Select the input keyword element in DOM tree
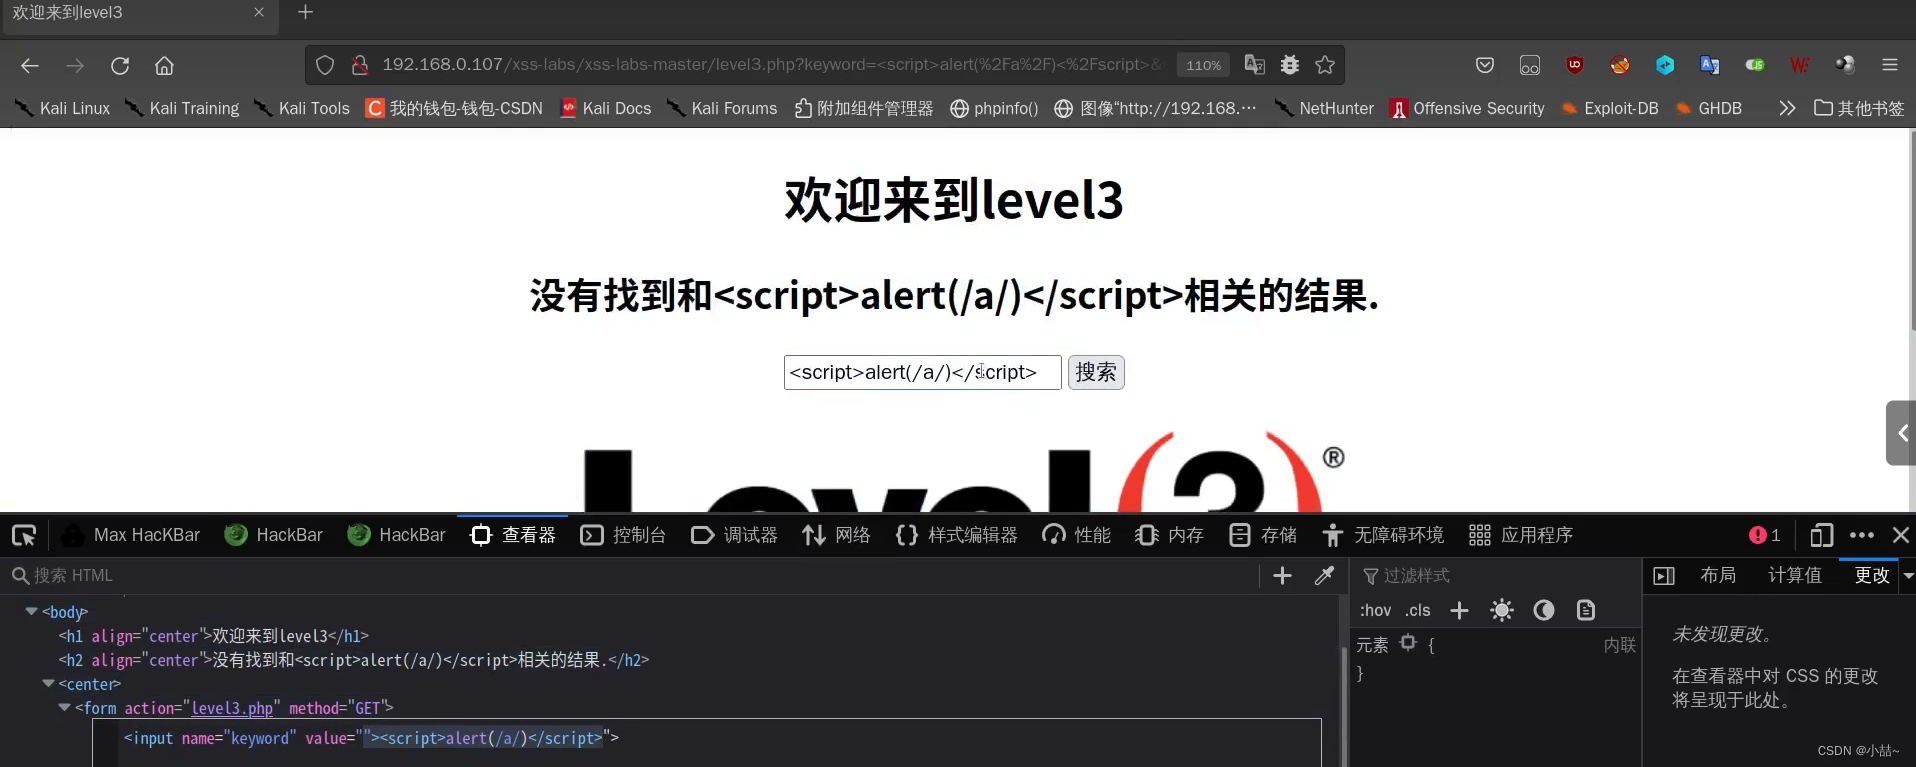The height and width of the screenshot is (767, 1916). (371, 738)
